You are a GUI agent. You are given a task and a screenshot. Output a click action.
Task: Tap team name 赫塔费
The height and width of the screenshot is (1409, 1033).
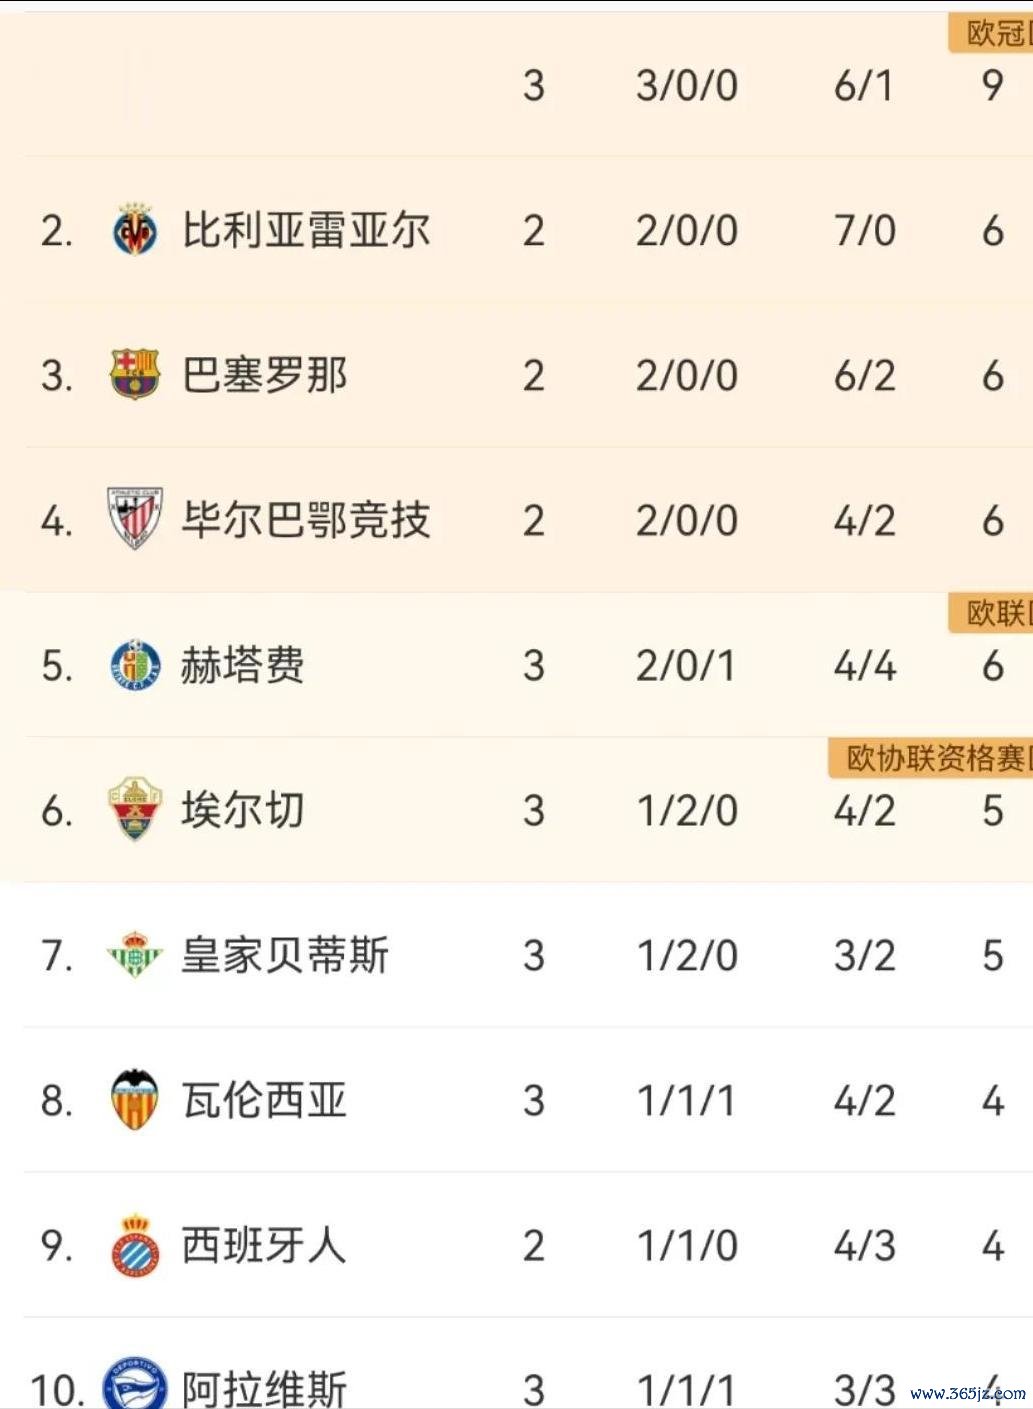[x=243, y=665]
